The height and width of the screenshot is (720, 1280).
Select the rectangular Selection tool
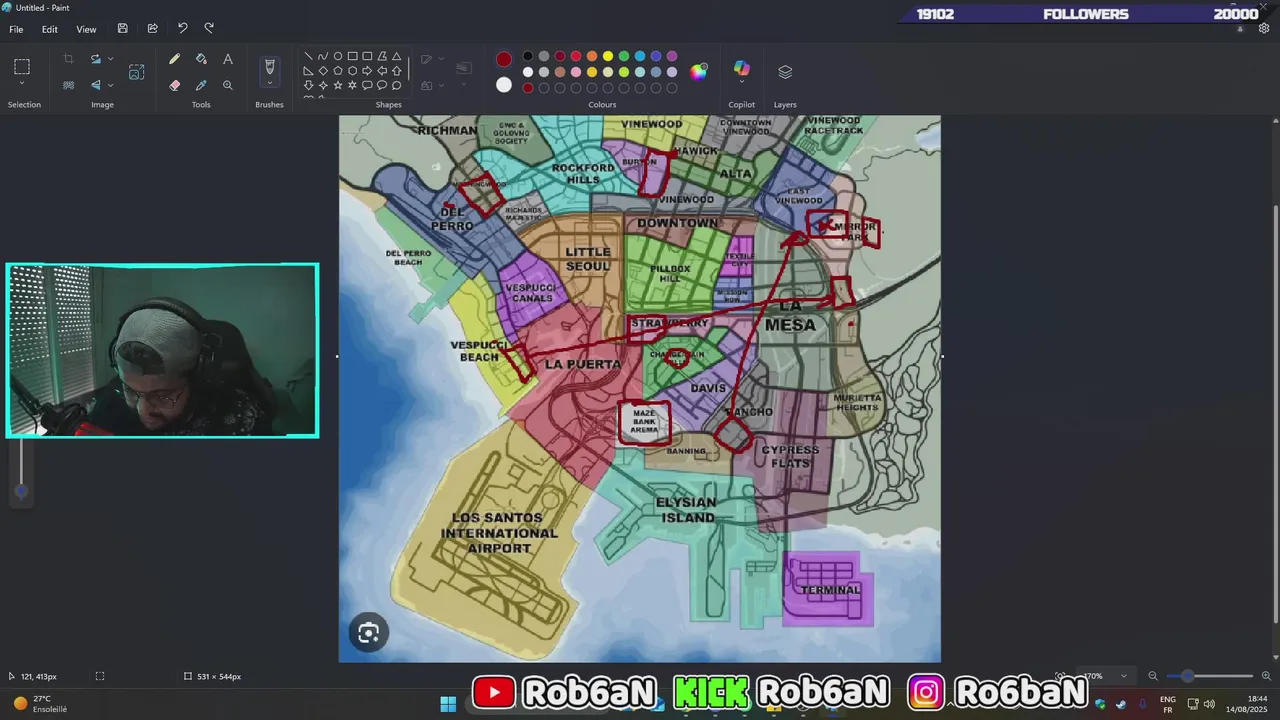22,67
